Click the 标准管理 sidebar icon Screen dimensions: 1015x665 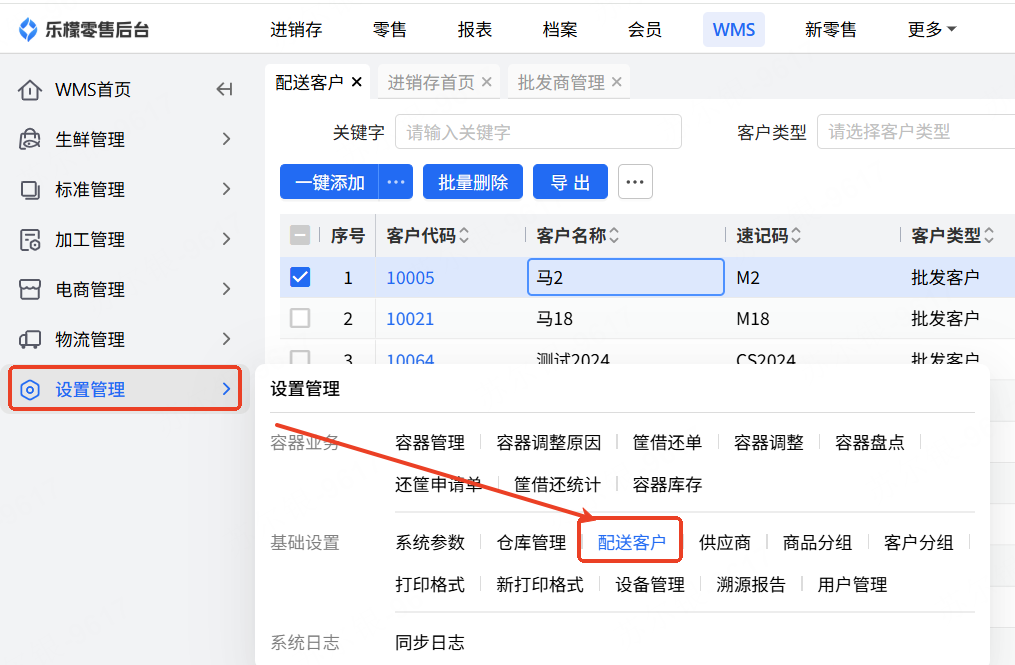click(x=30, y=190)
